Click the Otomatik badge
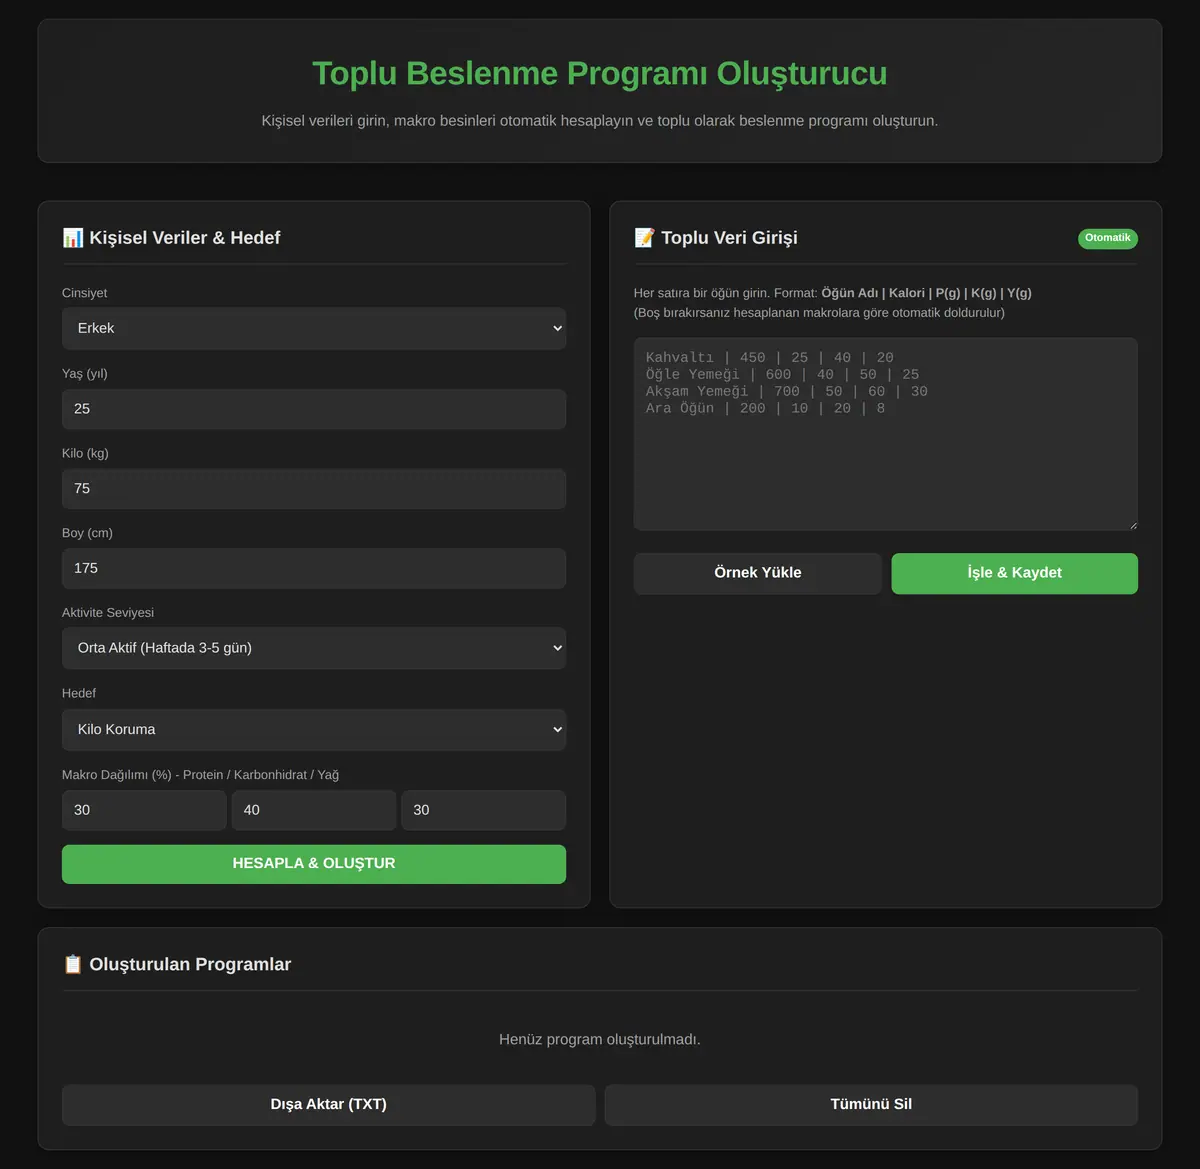 pyautogui.click(x=1108, y=238)
